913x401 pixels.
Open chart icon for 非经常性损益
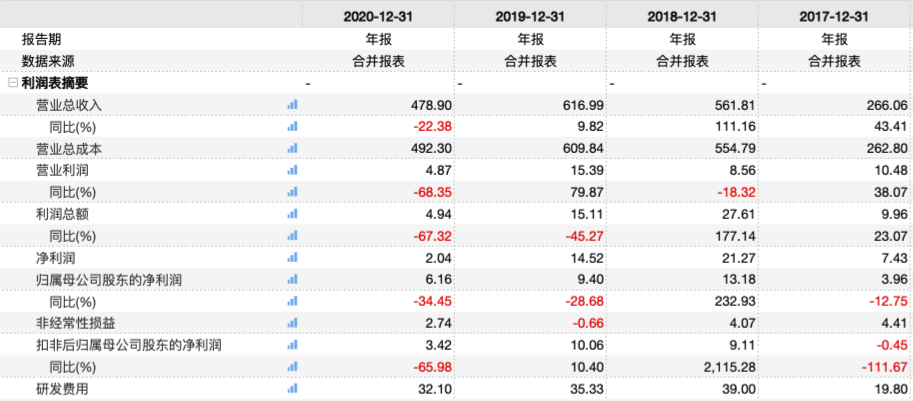(x=293, y=323)
